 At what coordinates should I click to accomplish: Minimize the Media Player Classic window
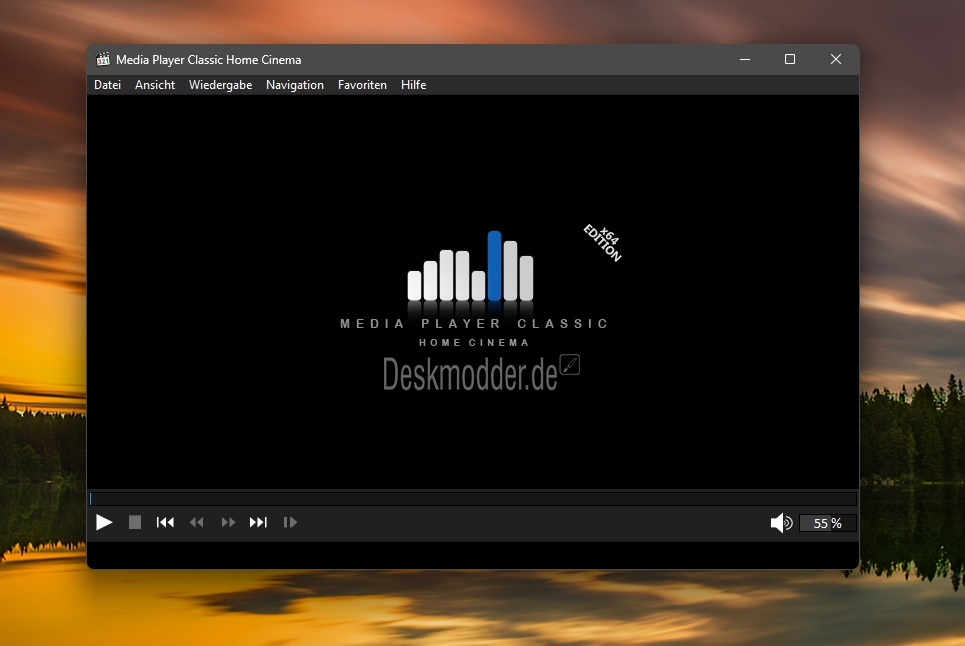coord(745,59)
